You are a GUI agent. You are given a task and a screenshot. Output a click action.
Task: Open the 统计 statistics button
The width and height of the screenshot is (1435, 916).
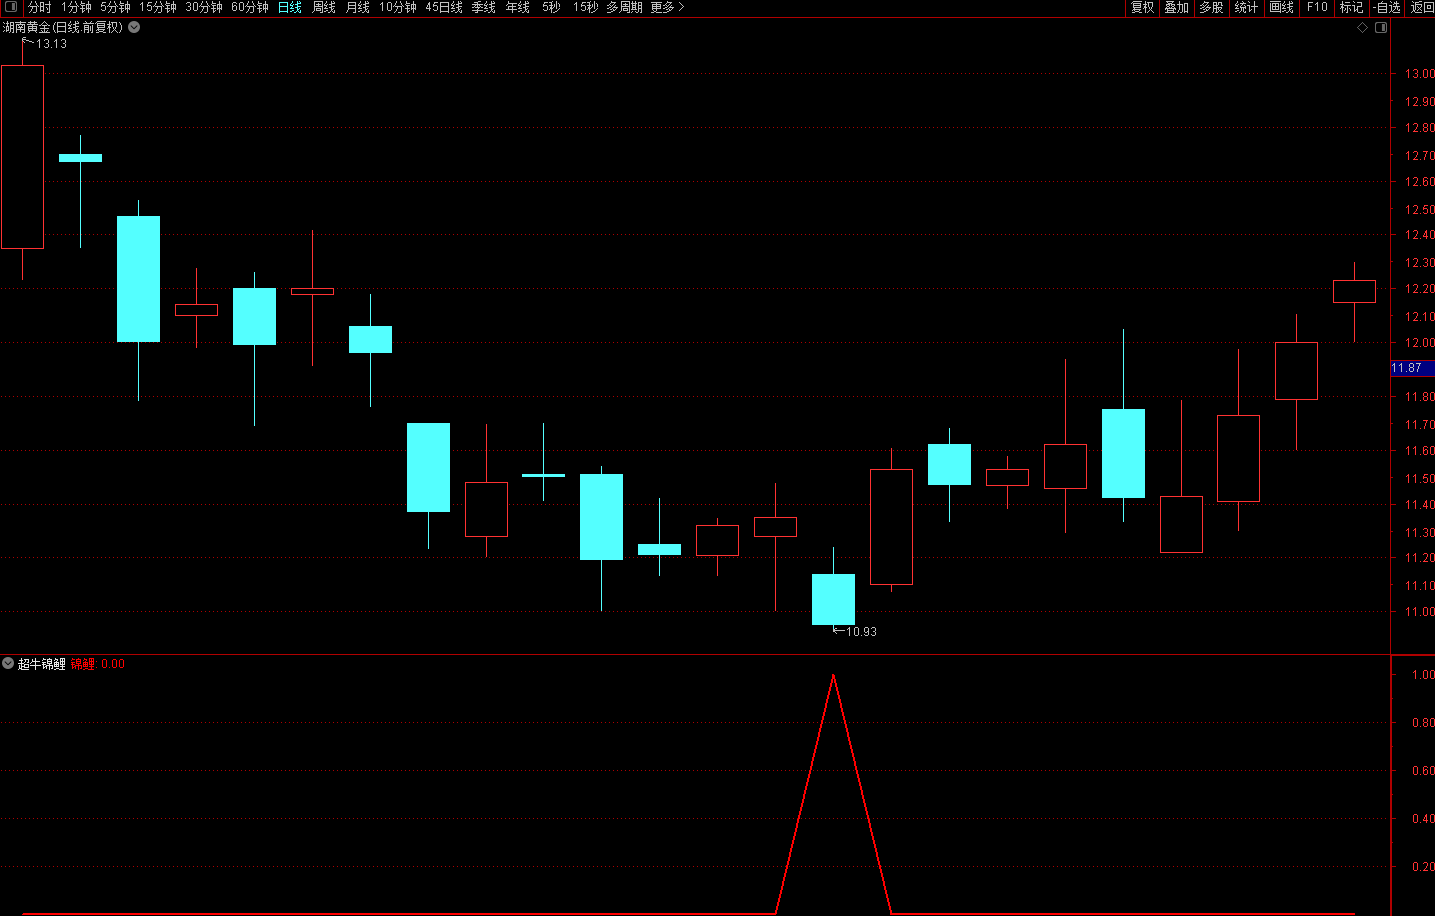(x=1246, y=7)
